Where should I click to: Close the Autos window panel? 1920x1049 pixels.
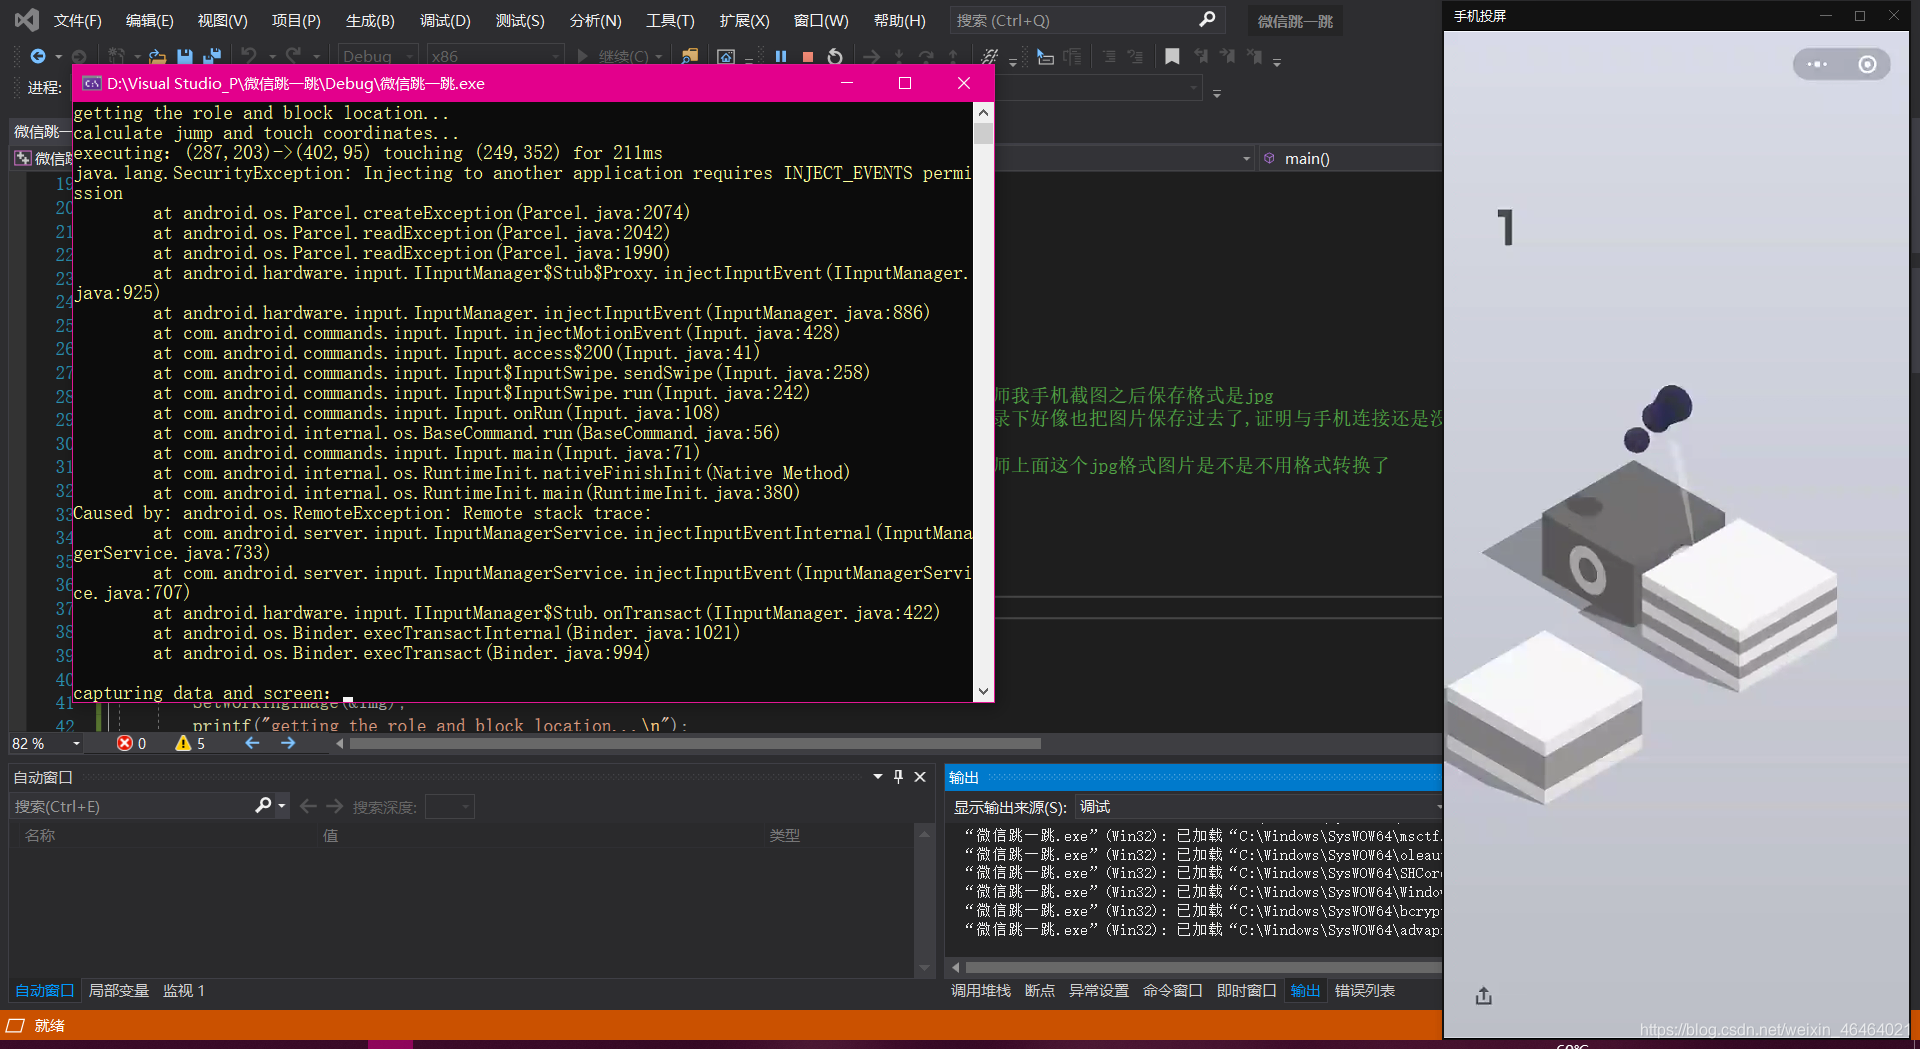click(920, 777)
